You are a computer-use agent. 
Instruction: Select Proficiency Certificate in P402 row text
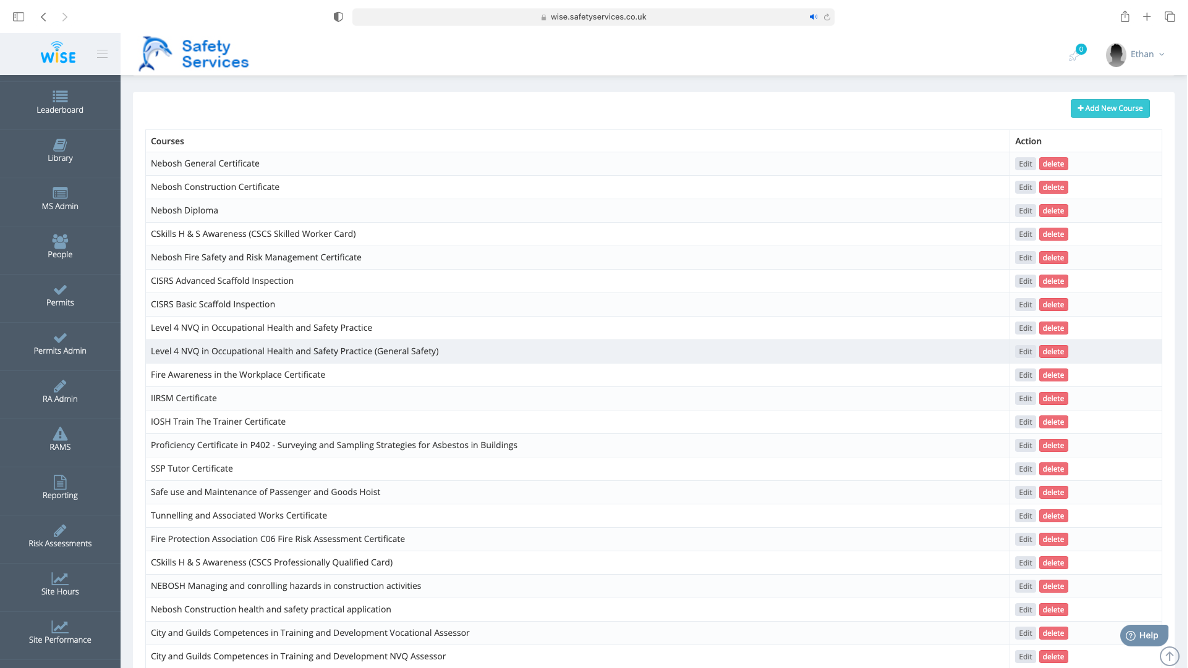(333, 445)
